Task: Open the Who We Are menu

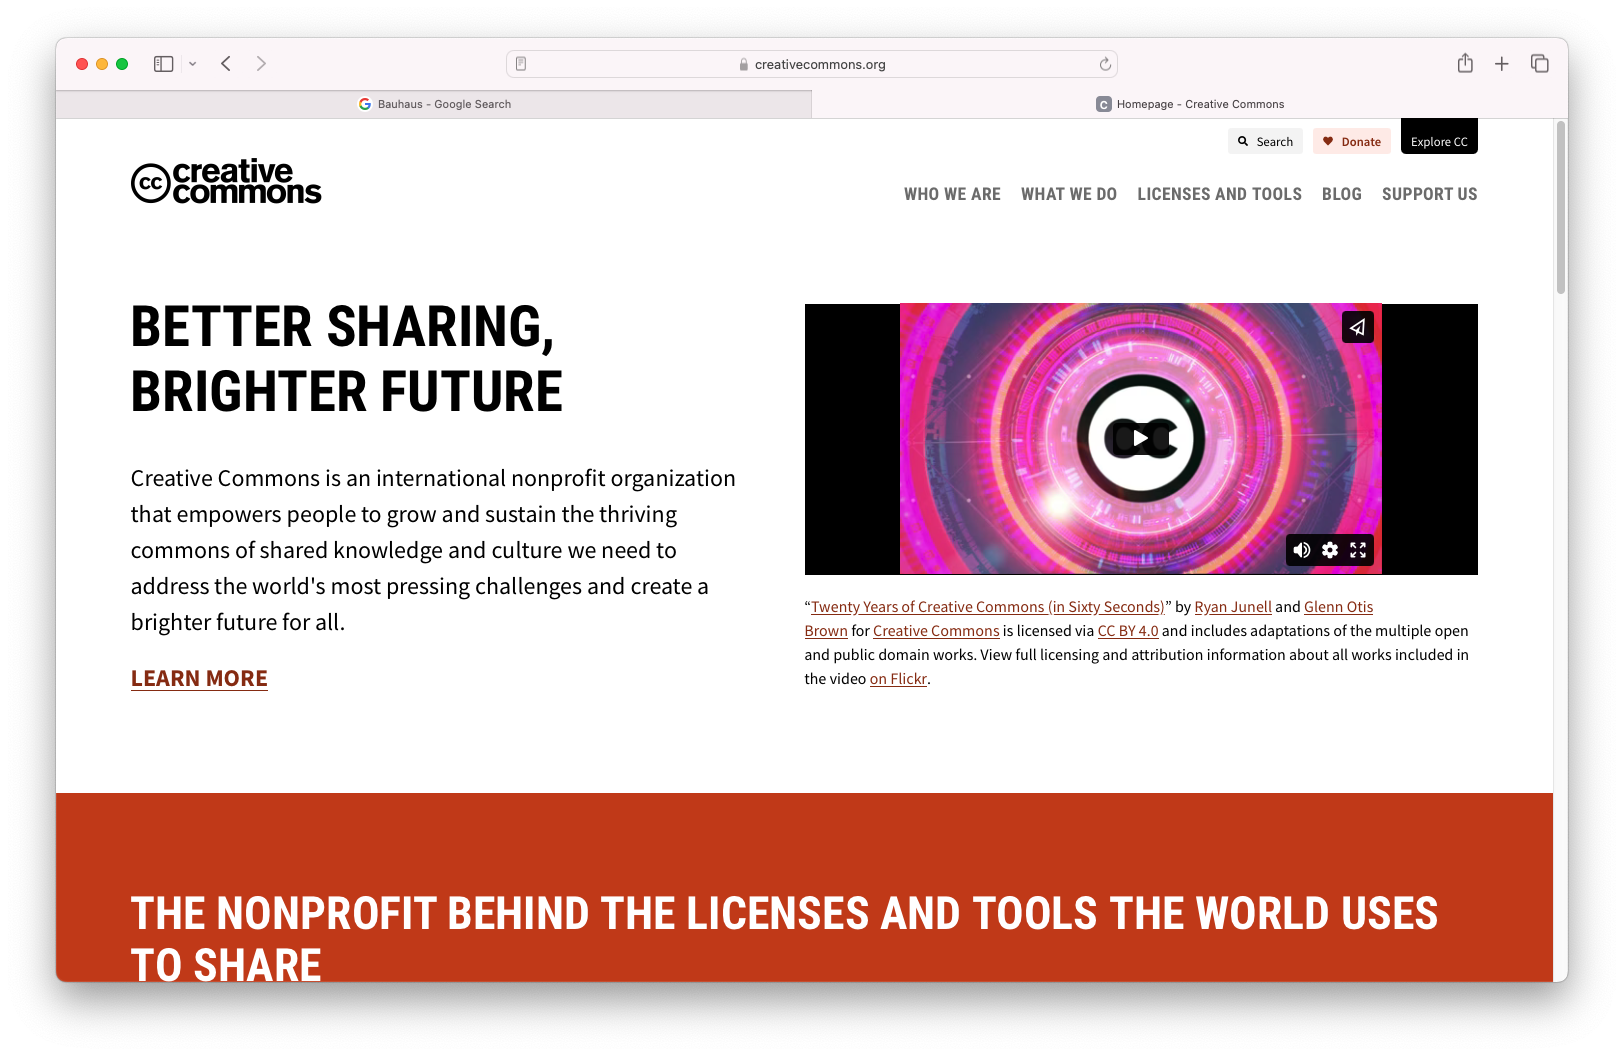Action: pyautogui.click(x=952, y=194)
